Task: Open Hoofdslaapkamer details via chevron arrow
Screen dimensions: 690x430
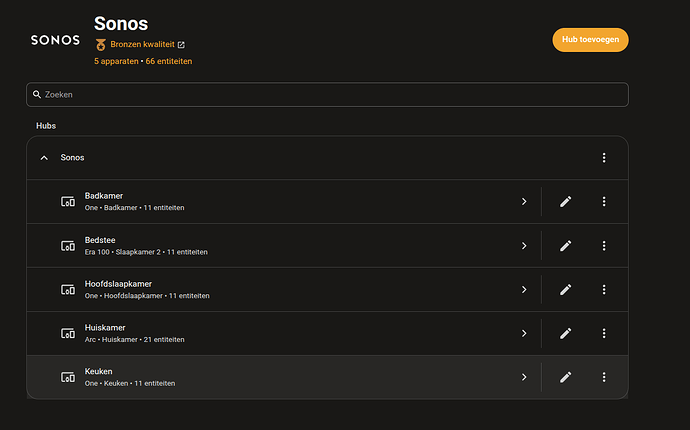Action: coord(524,290)
